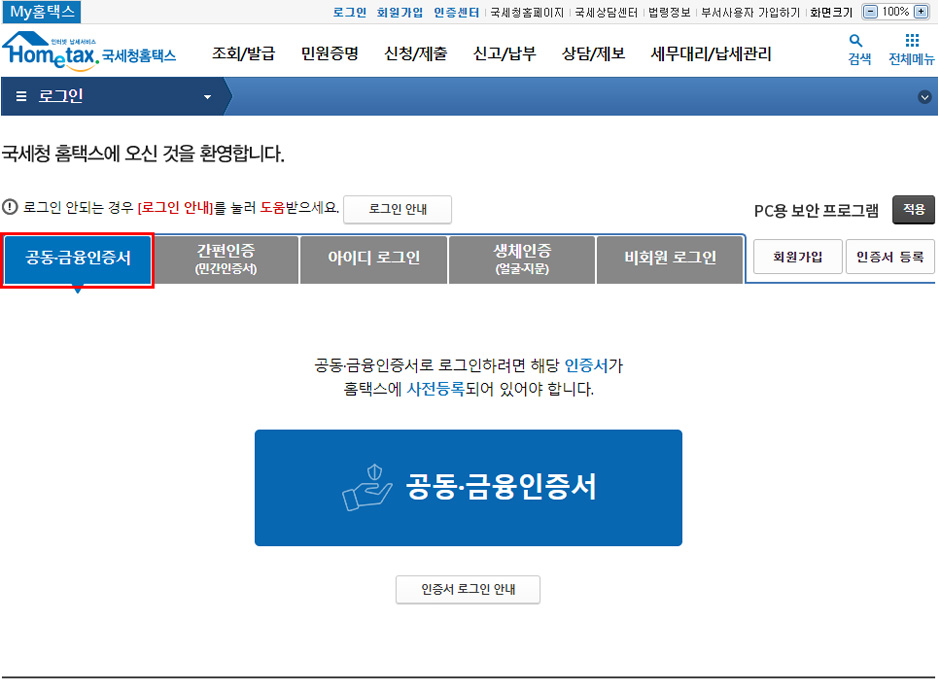Open the 전체메뉴 grid icon
Viewport: 938px width, 700px height.
tap(912, 41)
